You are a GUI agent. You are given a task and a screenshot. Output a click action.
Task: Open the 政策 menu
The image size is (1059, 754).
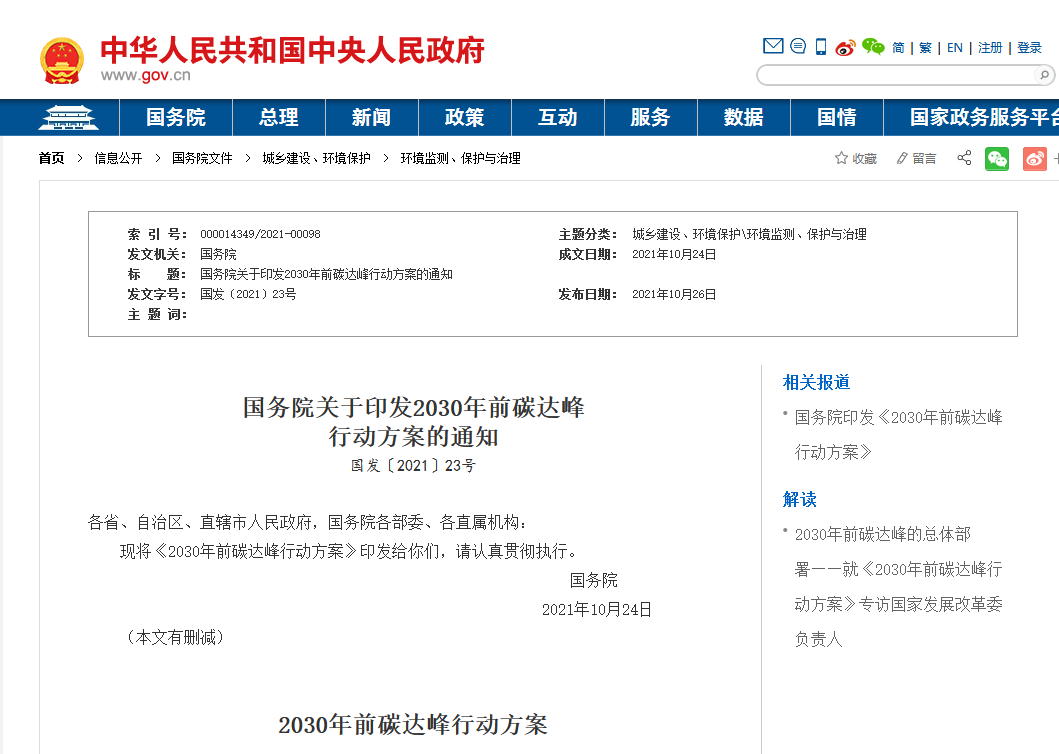[x=465, y=118]
